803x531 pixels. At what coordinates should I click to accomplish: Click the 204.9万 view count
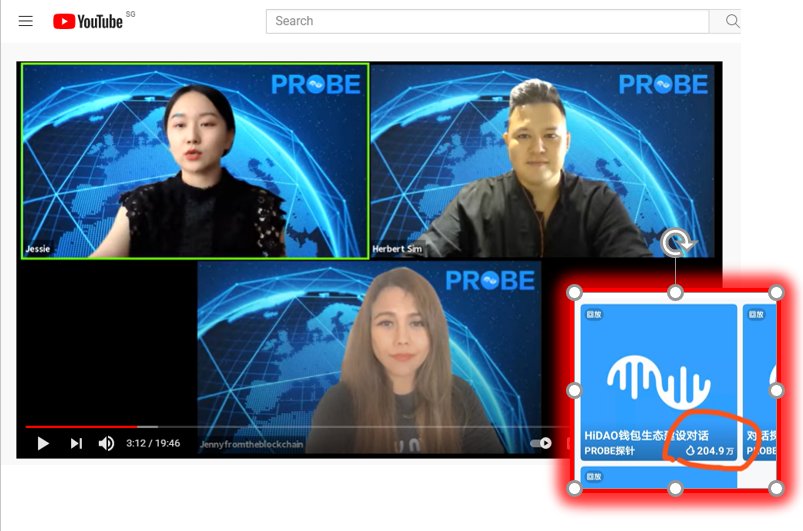tap(710, 451)
